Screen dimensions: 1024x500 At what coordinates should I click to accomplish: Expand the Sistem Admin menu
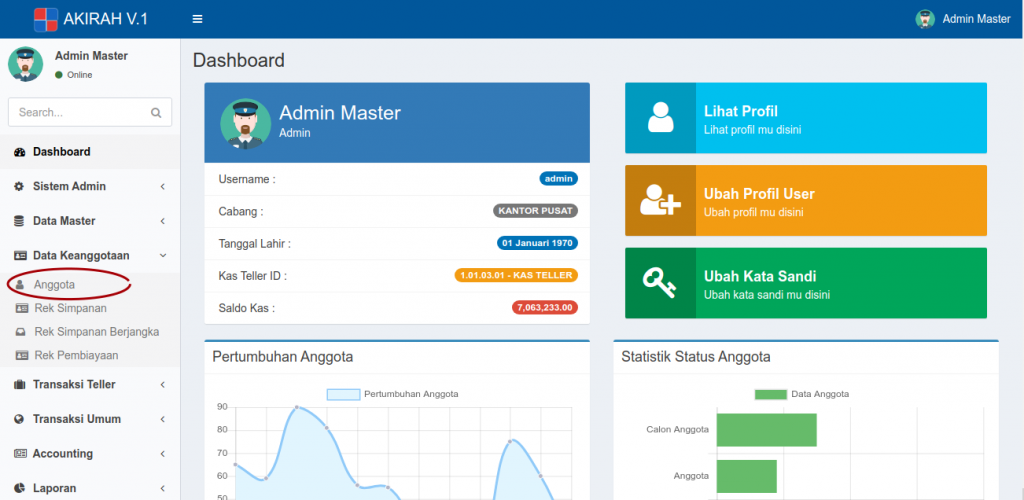(x=89, y=186)
